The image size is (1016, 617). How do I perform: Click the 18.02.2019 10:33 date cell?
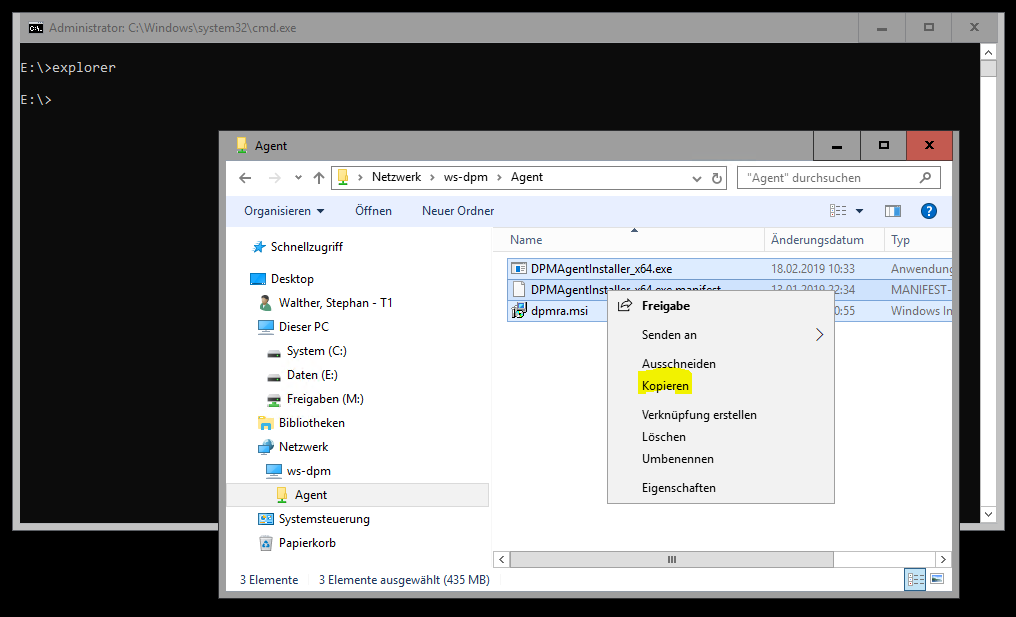tap(813, 269)
